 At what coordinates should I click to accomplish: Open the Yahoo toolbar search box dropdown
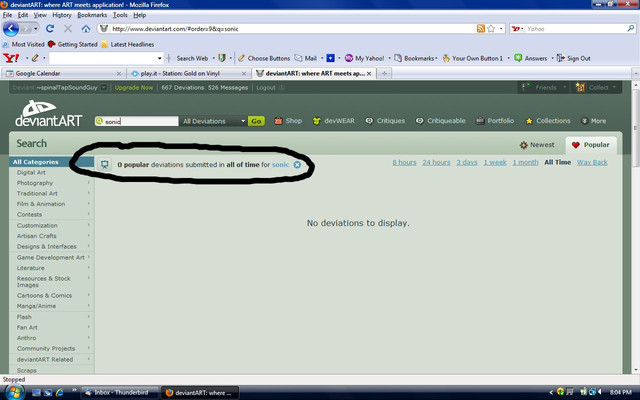[x=160, y=58]
